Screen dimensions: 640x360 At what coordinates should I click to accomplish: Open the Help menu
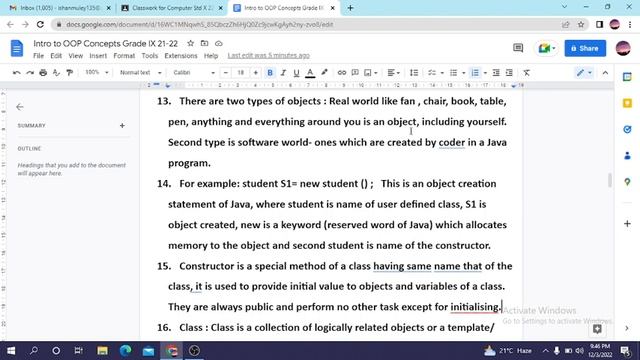coord(211,56)
